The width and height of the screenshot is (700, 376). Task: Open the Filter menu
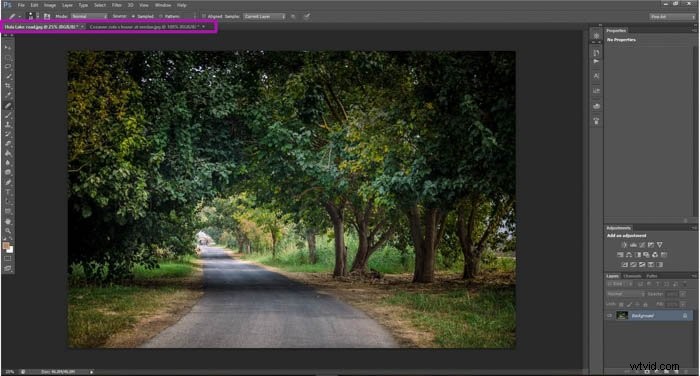click(117, 5)
